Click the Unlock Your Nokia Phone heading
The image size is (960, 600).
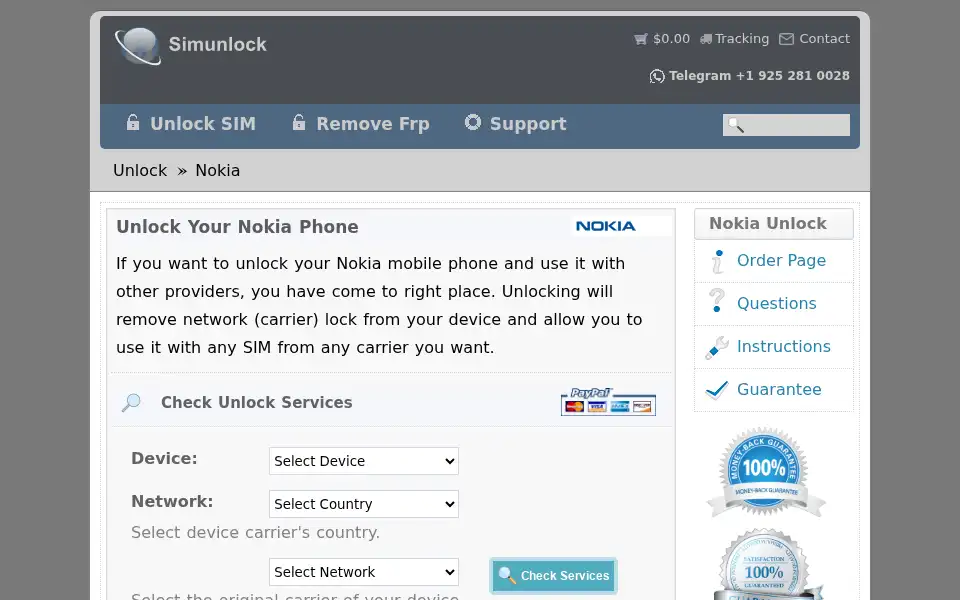[237, 227]
